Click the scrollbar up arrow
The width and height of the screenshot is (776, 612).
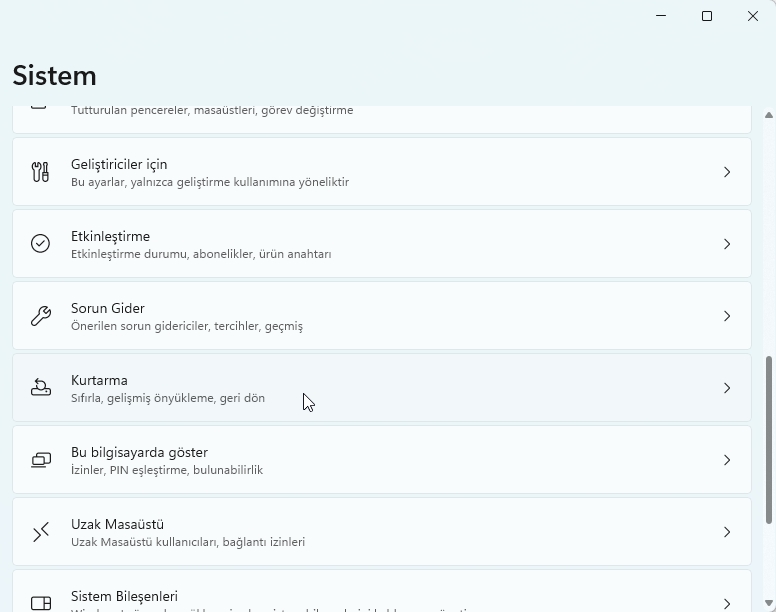tap(769, 115)
